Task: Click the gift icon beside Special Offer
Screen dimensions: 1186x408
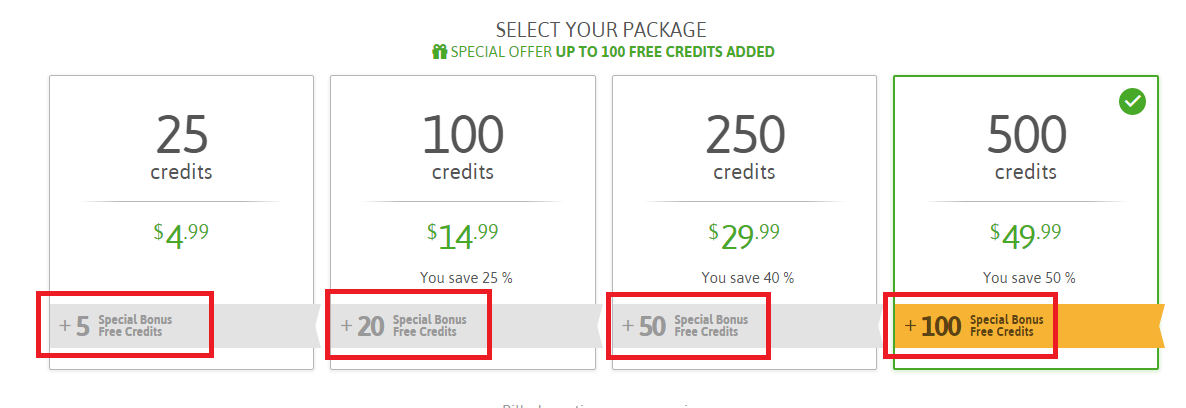Action: (438, 52)
